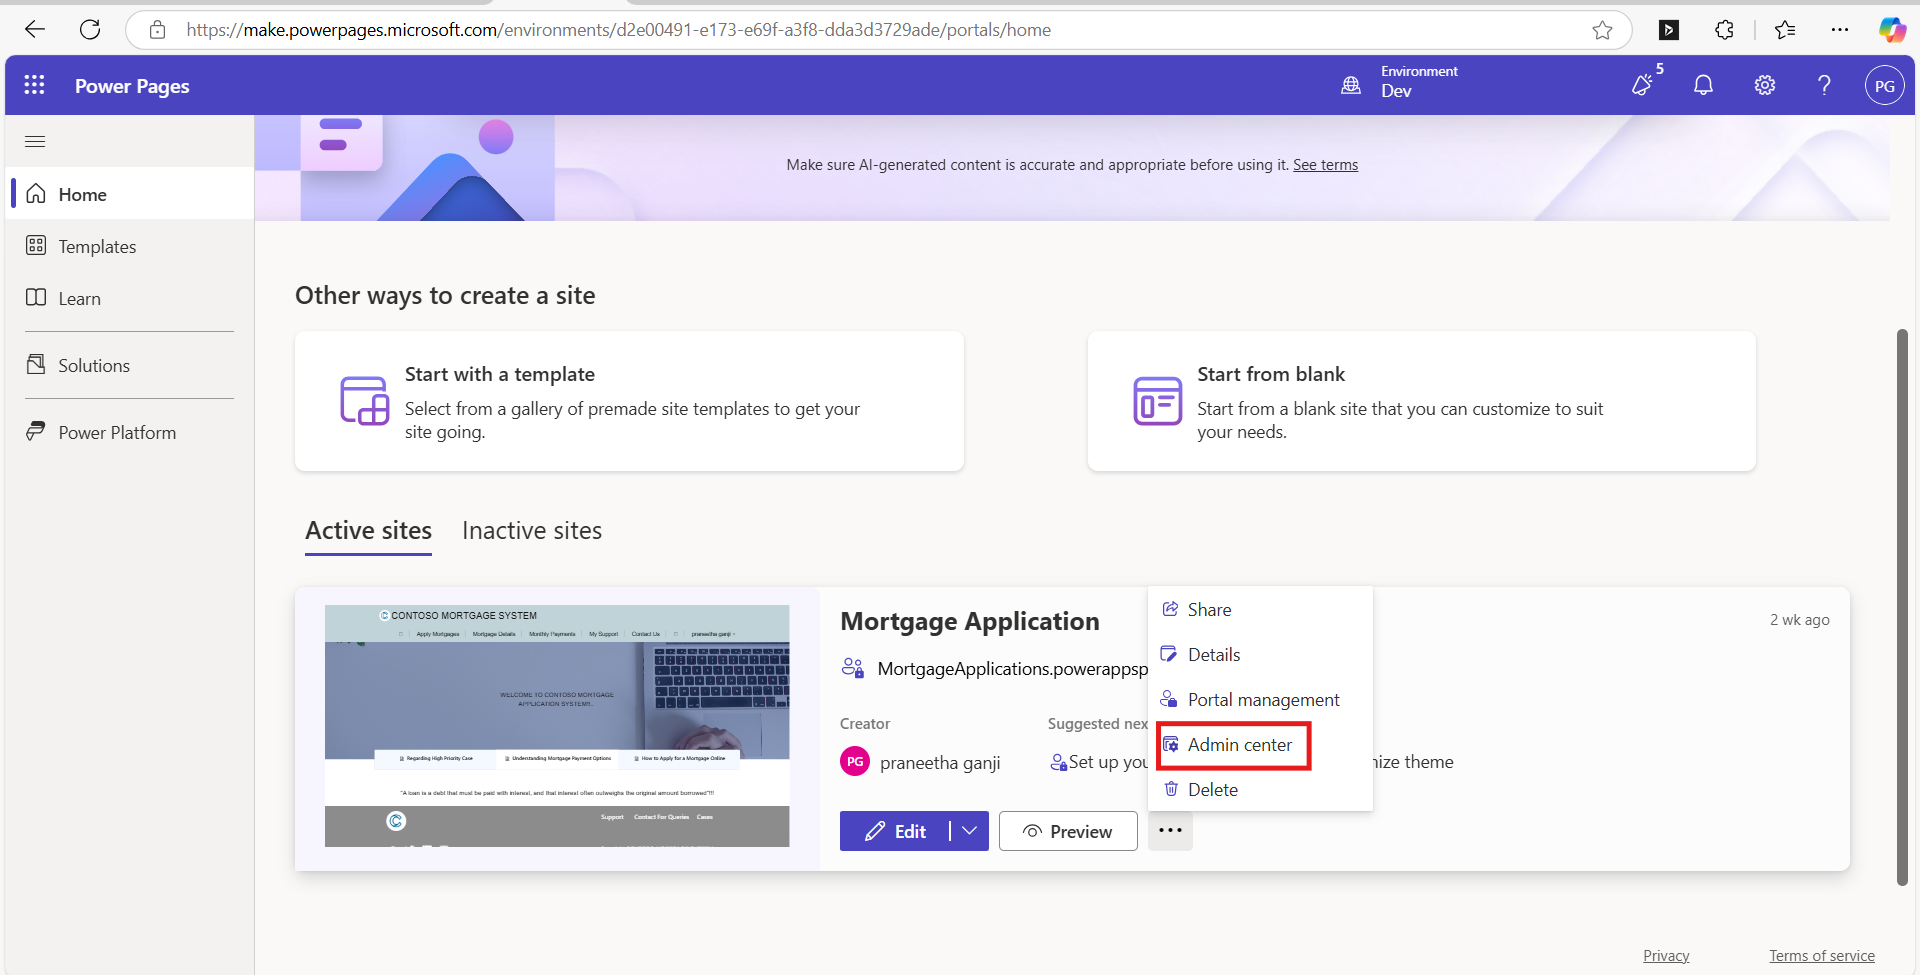Image resolution: width=1920 pixels, height=975 pixels.
Task: Click the Mortgage Application site thumbnail
Action: click(557, 726)
